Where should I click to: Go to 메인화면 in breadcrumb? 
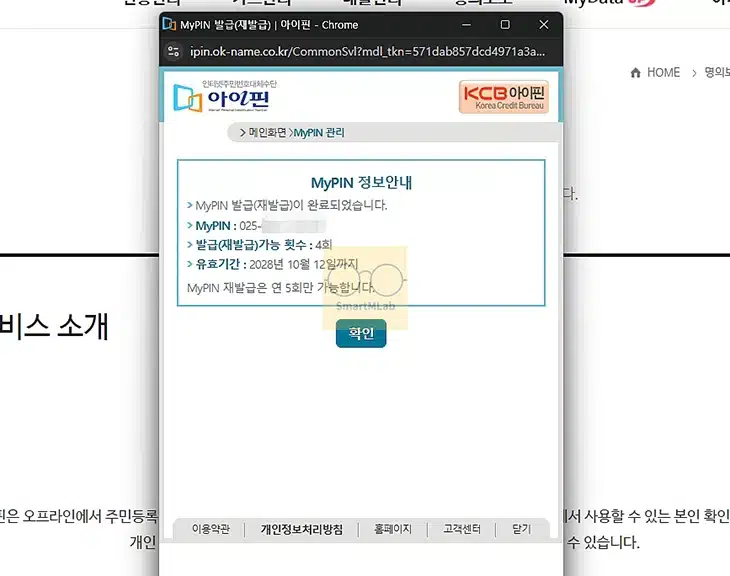(267, 133)
